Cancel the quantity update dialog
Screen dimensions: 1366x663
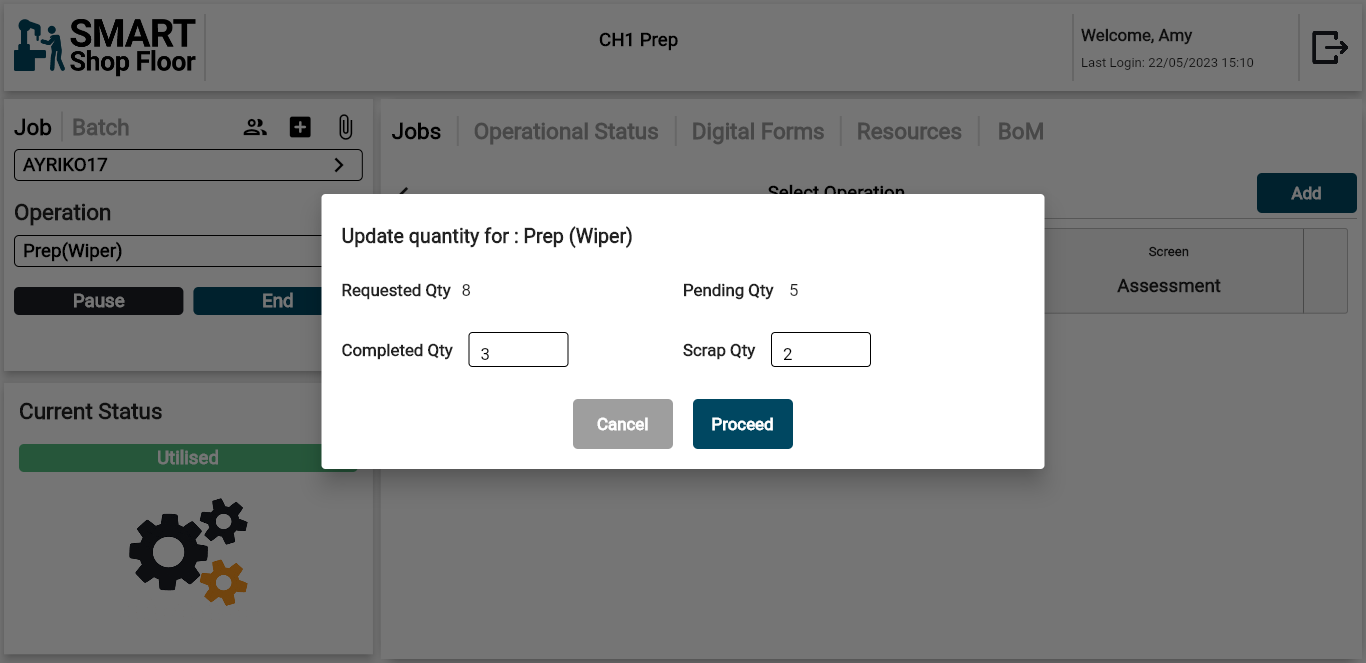[622, 424]
